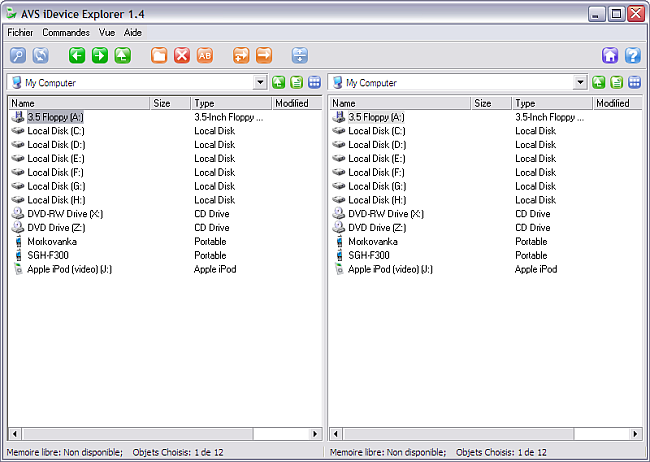
Task: Click right panel horizontal scrollbar thumb
Action: pyautogui.click(x=458, y=434)
